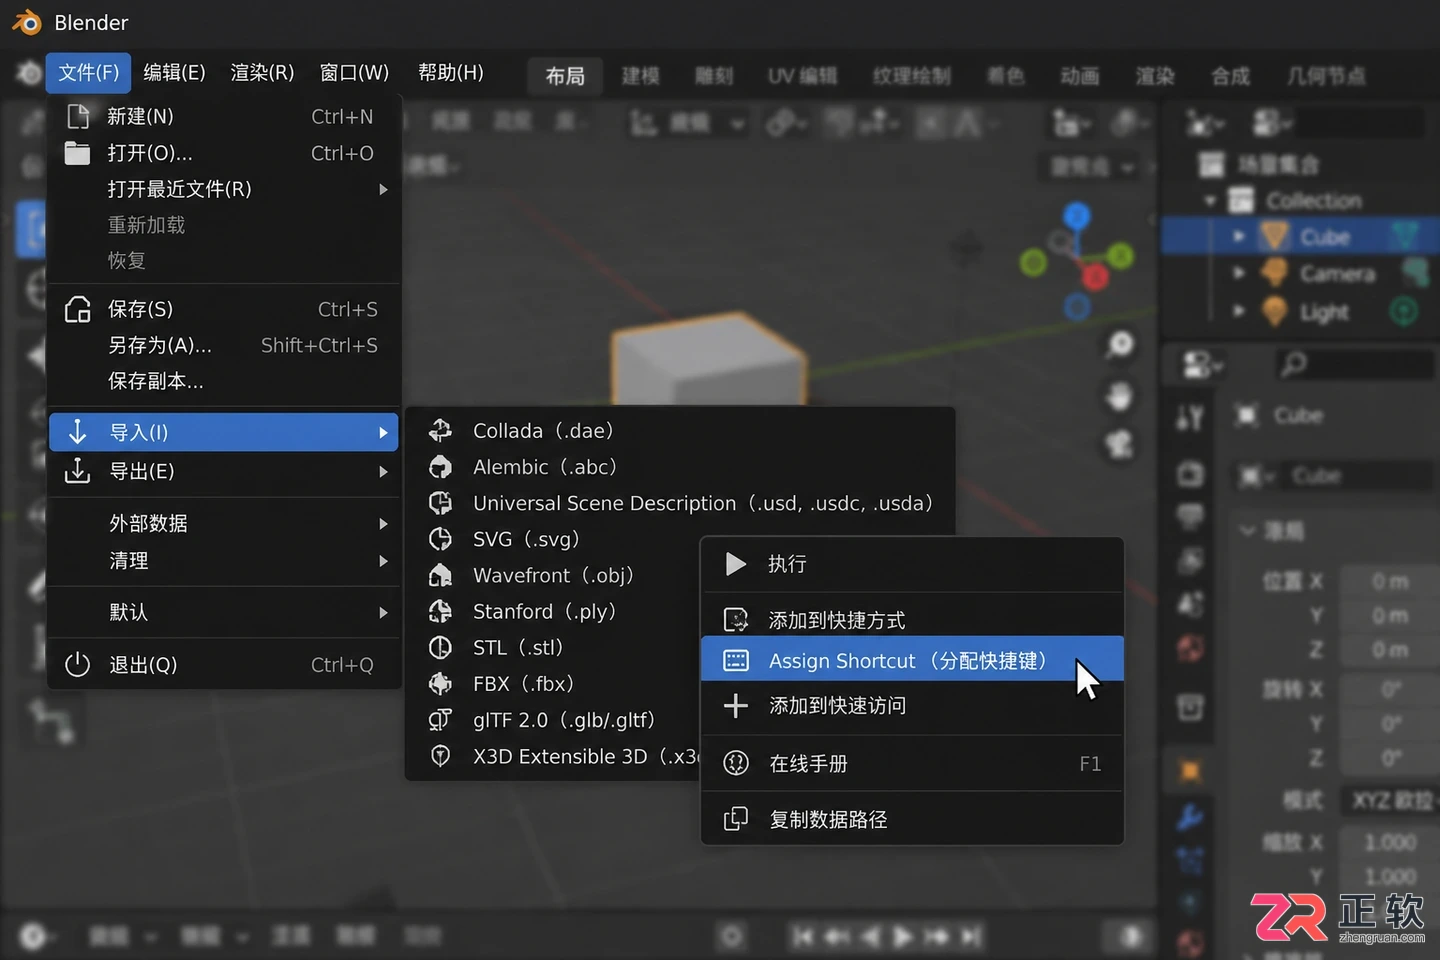Click the power icon for 退出(Q)
Image resolution: width=1440 pixels, height=960 pixels.
[x=77, y=665]
